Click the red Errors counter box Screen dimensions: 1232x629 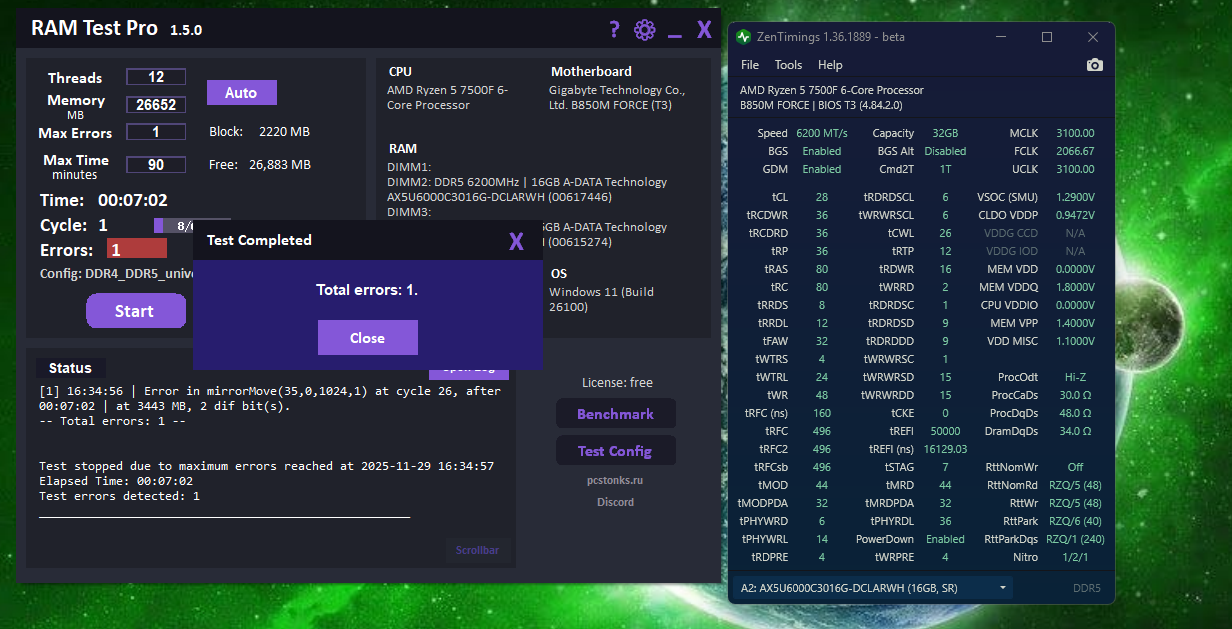point(137,249)
